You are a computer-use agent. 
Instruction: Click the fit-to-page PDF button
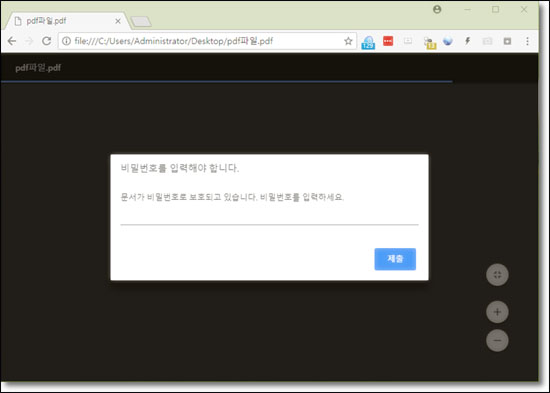497,275
